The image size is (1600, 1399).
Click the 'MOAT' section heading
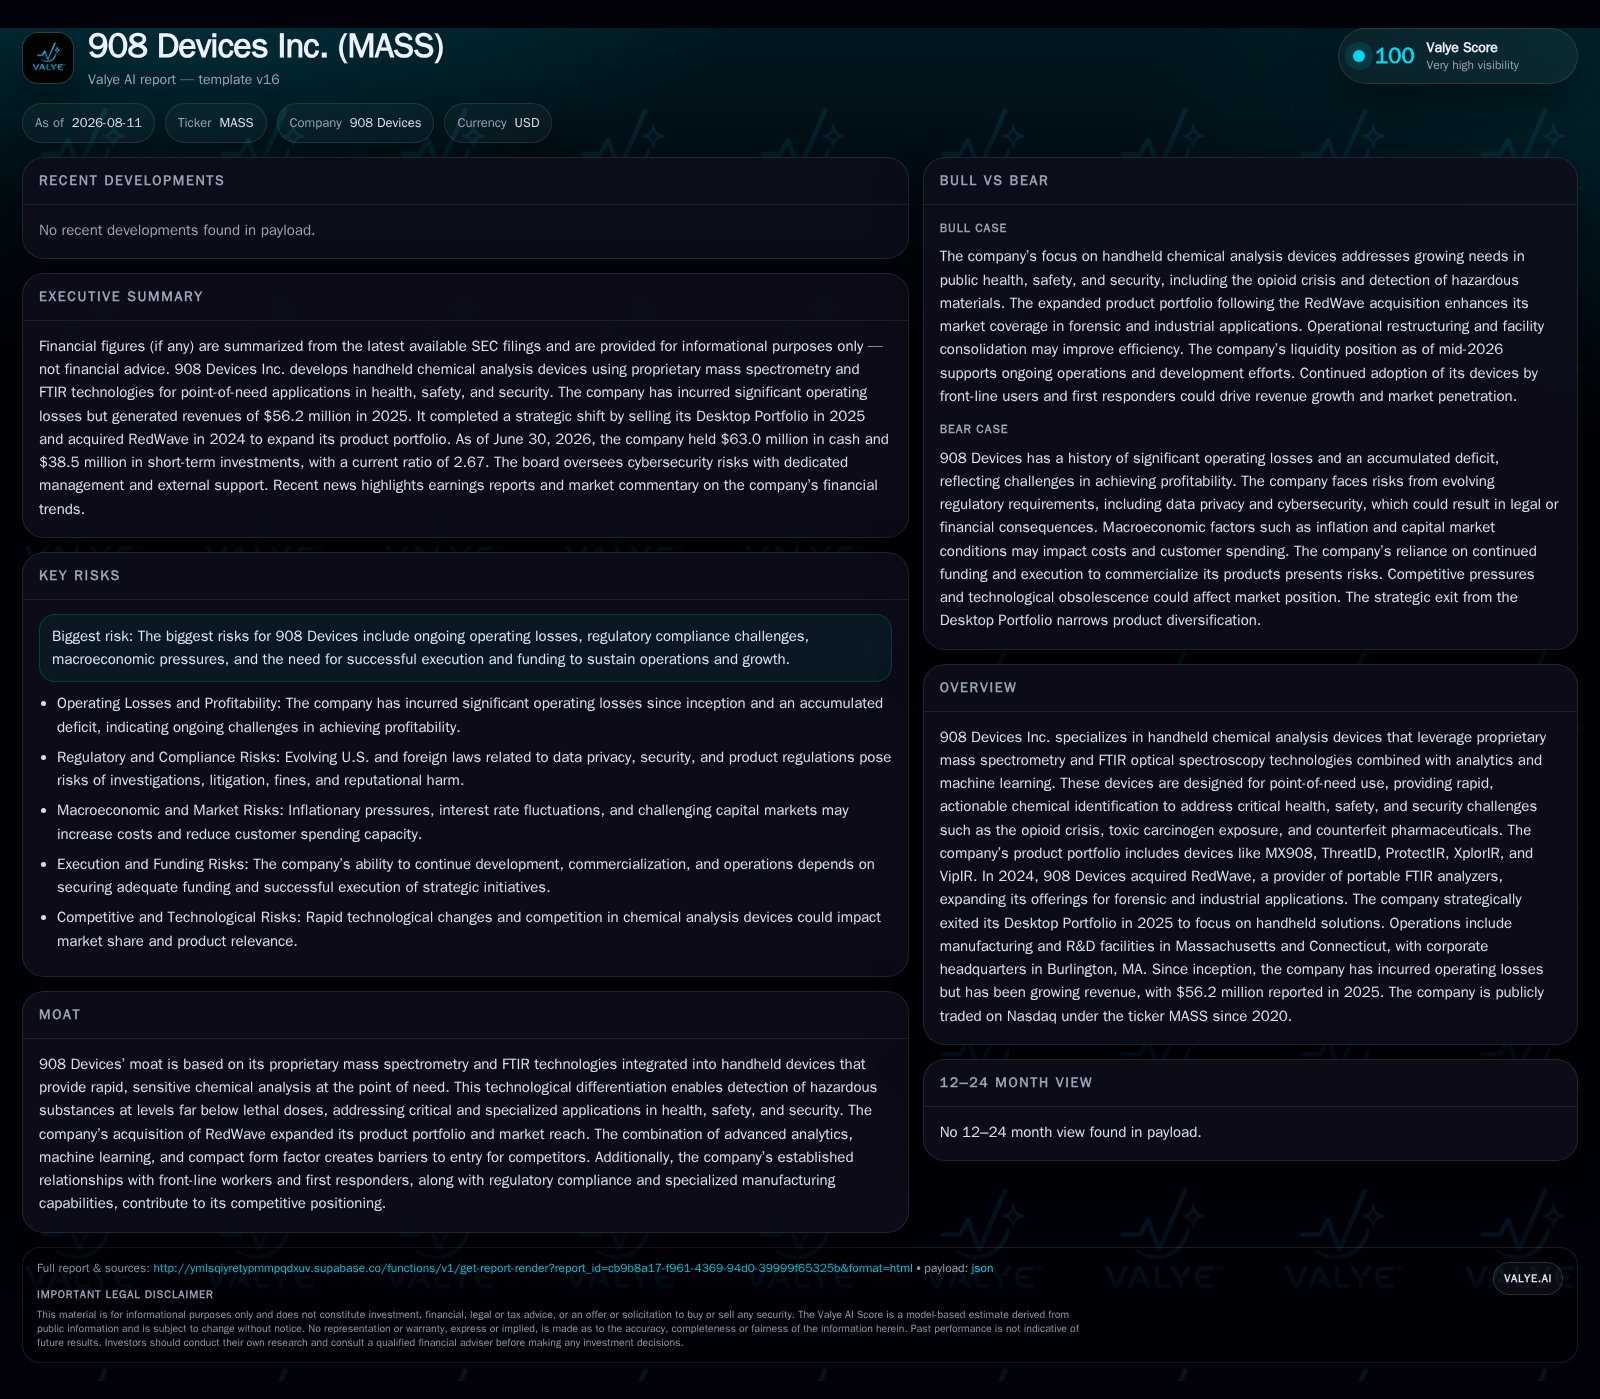coord(60,1015)
